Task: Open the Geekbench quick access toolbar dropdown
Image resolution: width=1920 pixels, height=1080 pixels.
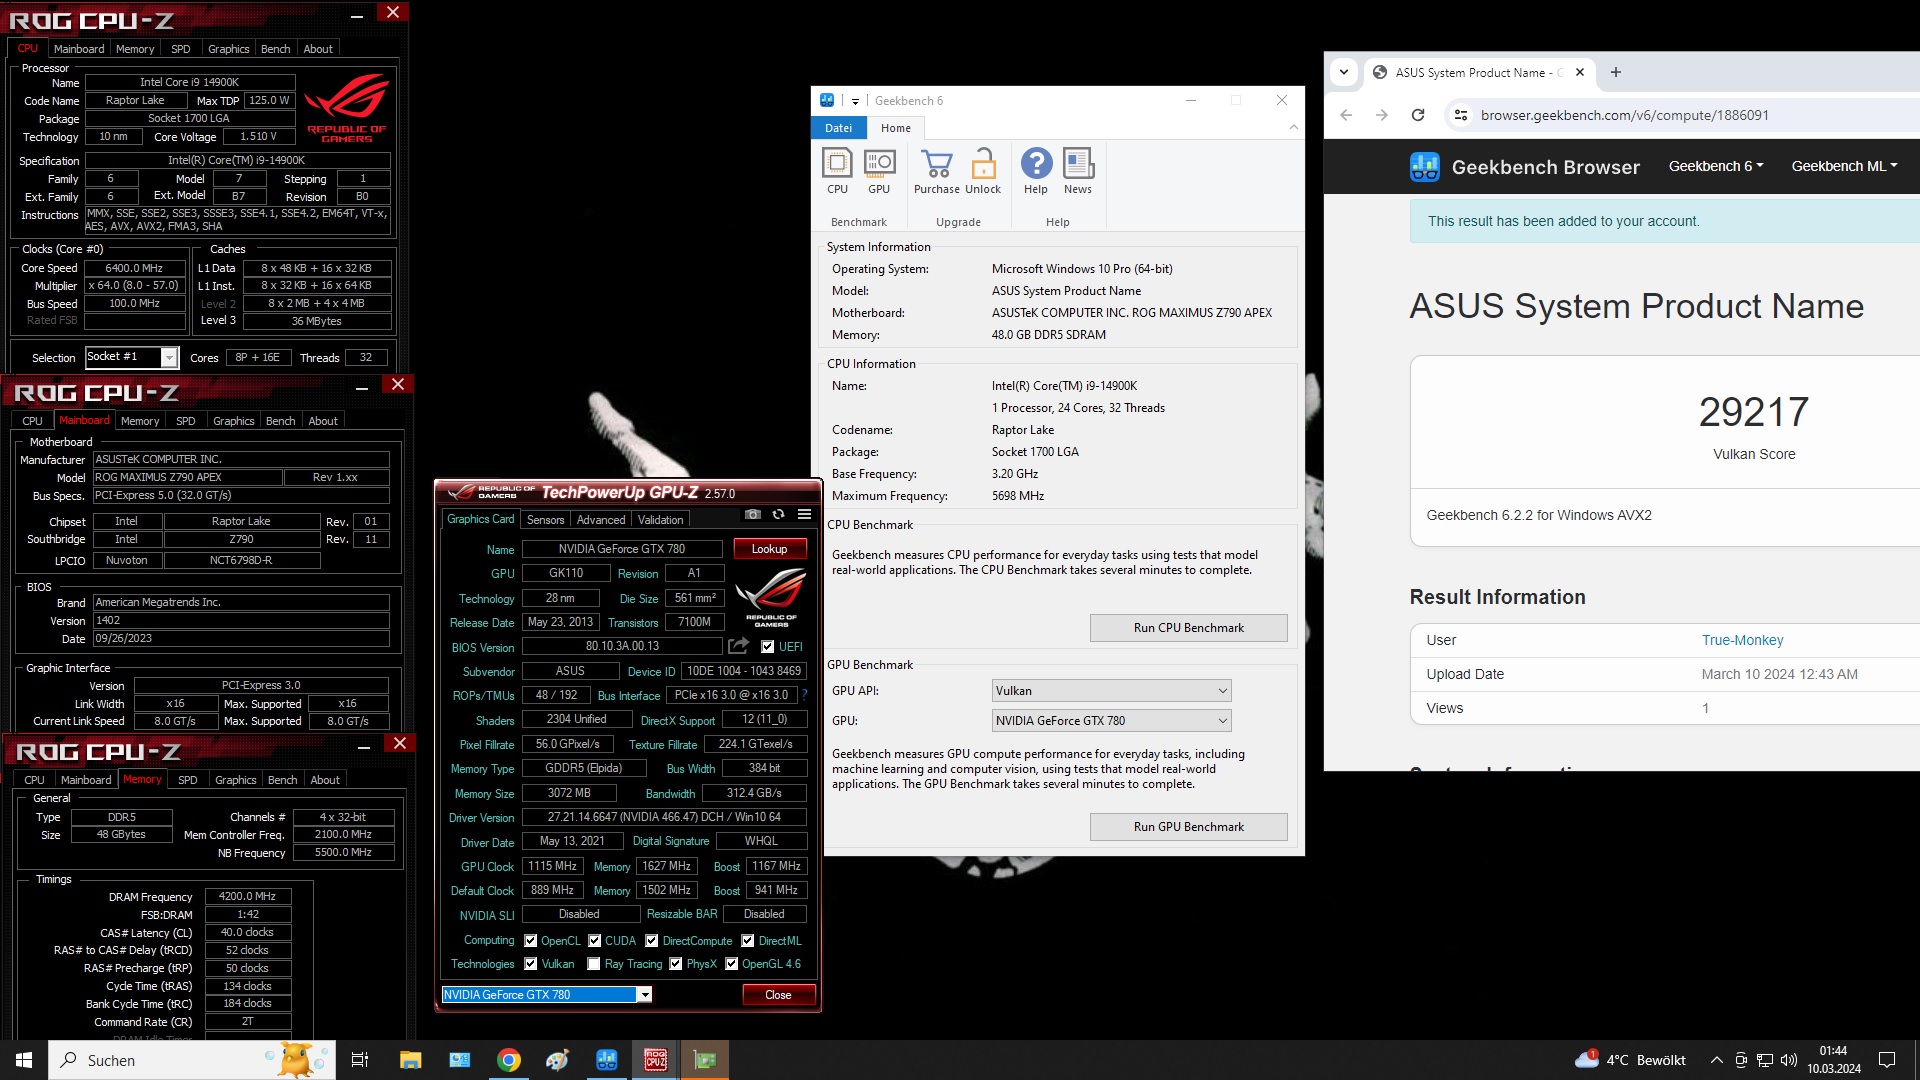Action: [x=855, y=101]
